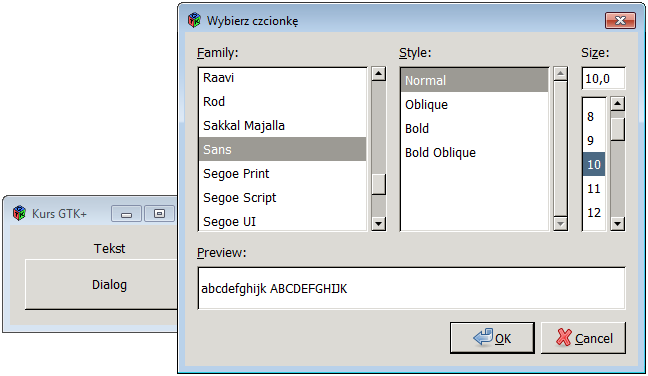648x376 pixels.
Task: Click the Kurs GTK+ window icon
Action: pos(19,213)
